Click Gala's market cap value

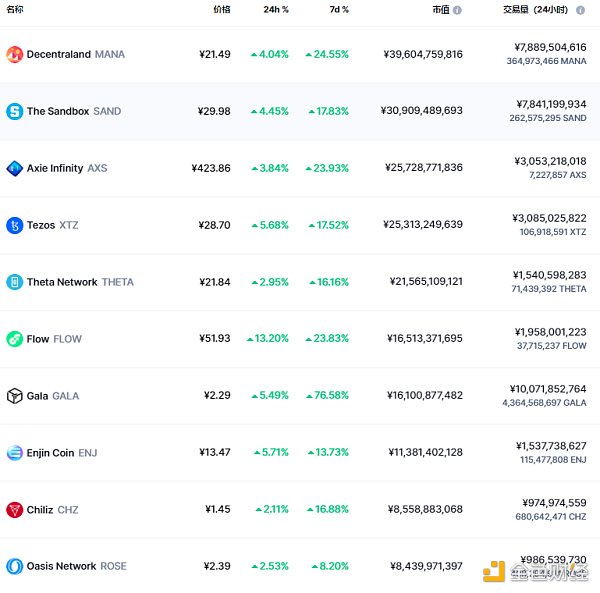tap(423, 396)
